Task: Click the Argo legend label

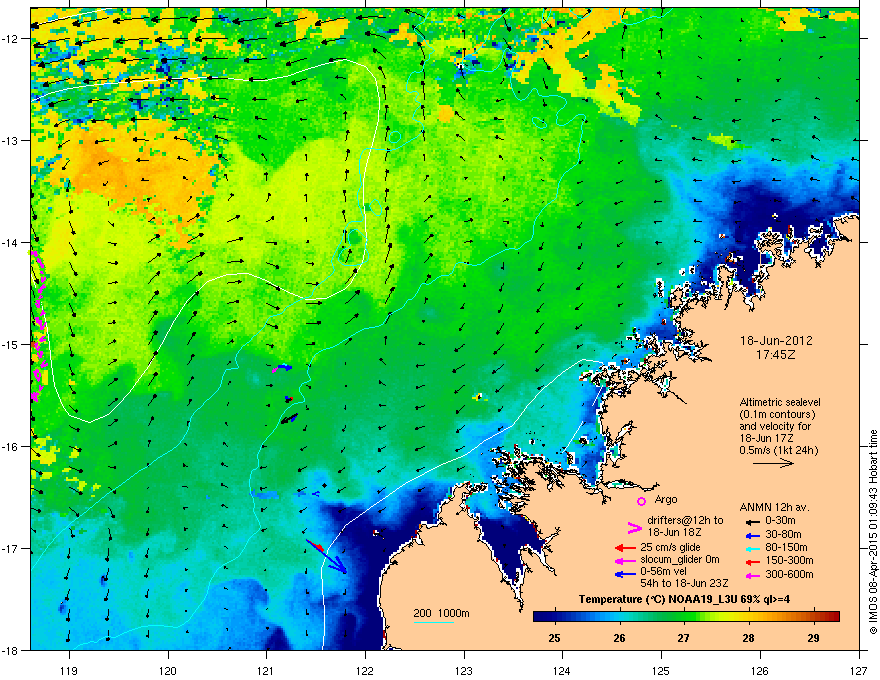Action: pyautogui.click(x=666, y=499)
